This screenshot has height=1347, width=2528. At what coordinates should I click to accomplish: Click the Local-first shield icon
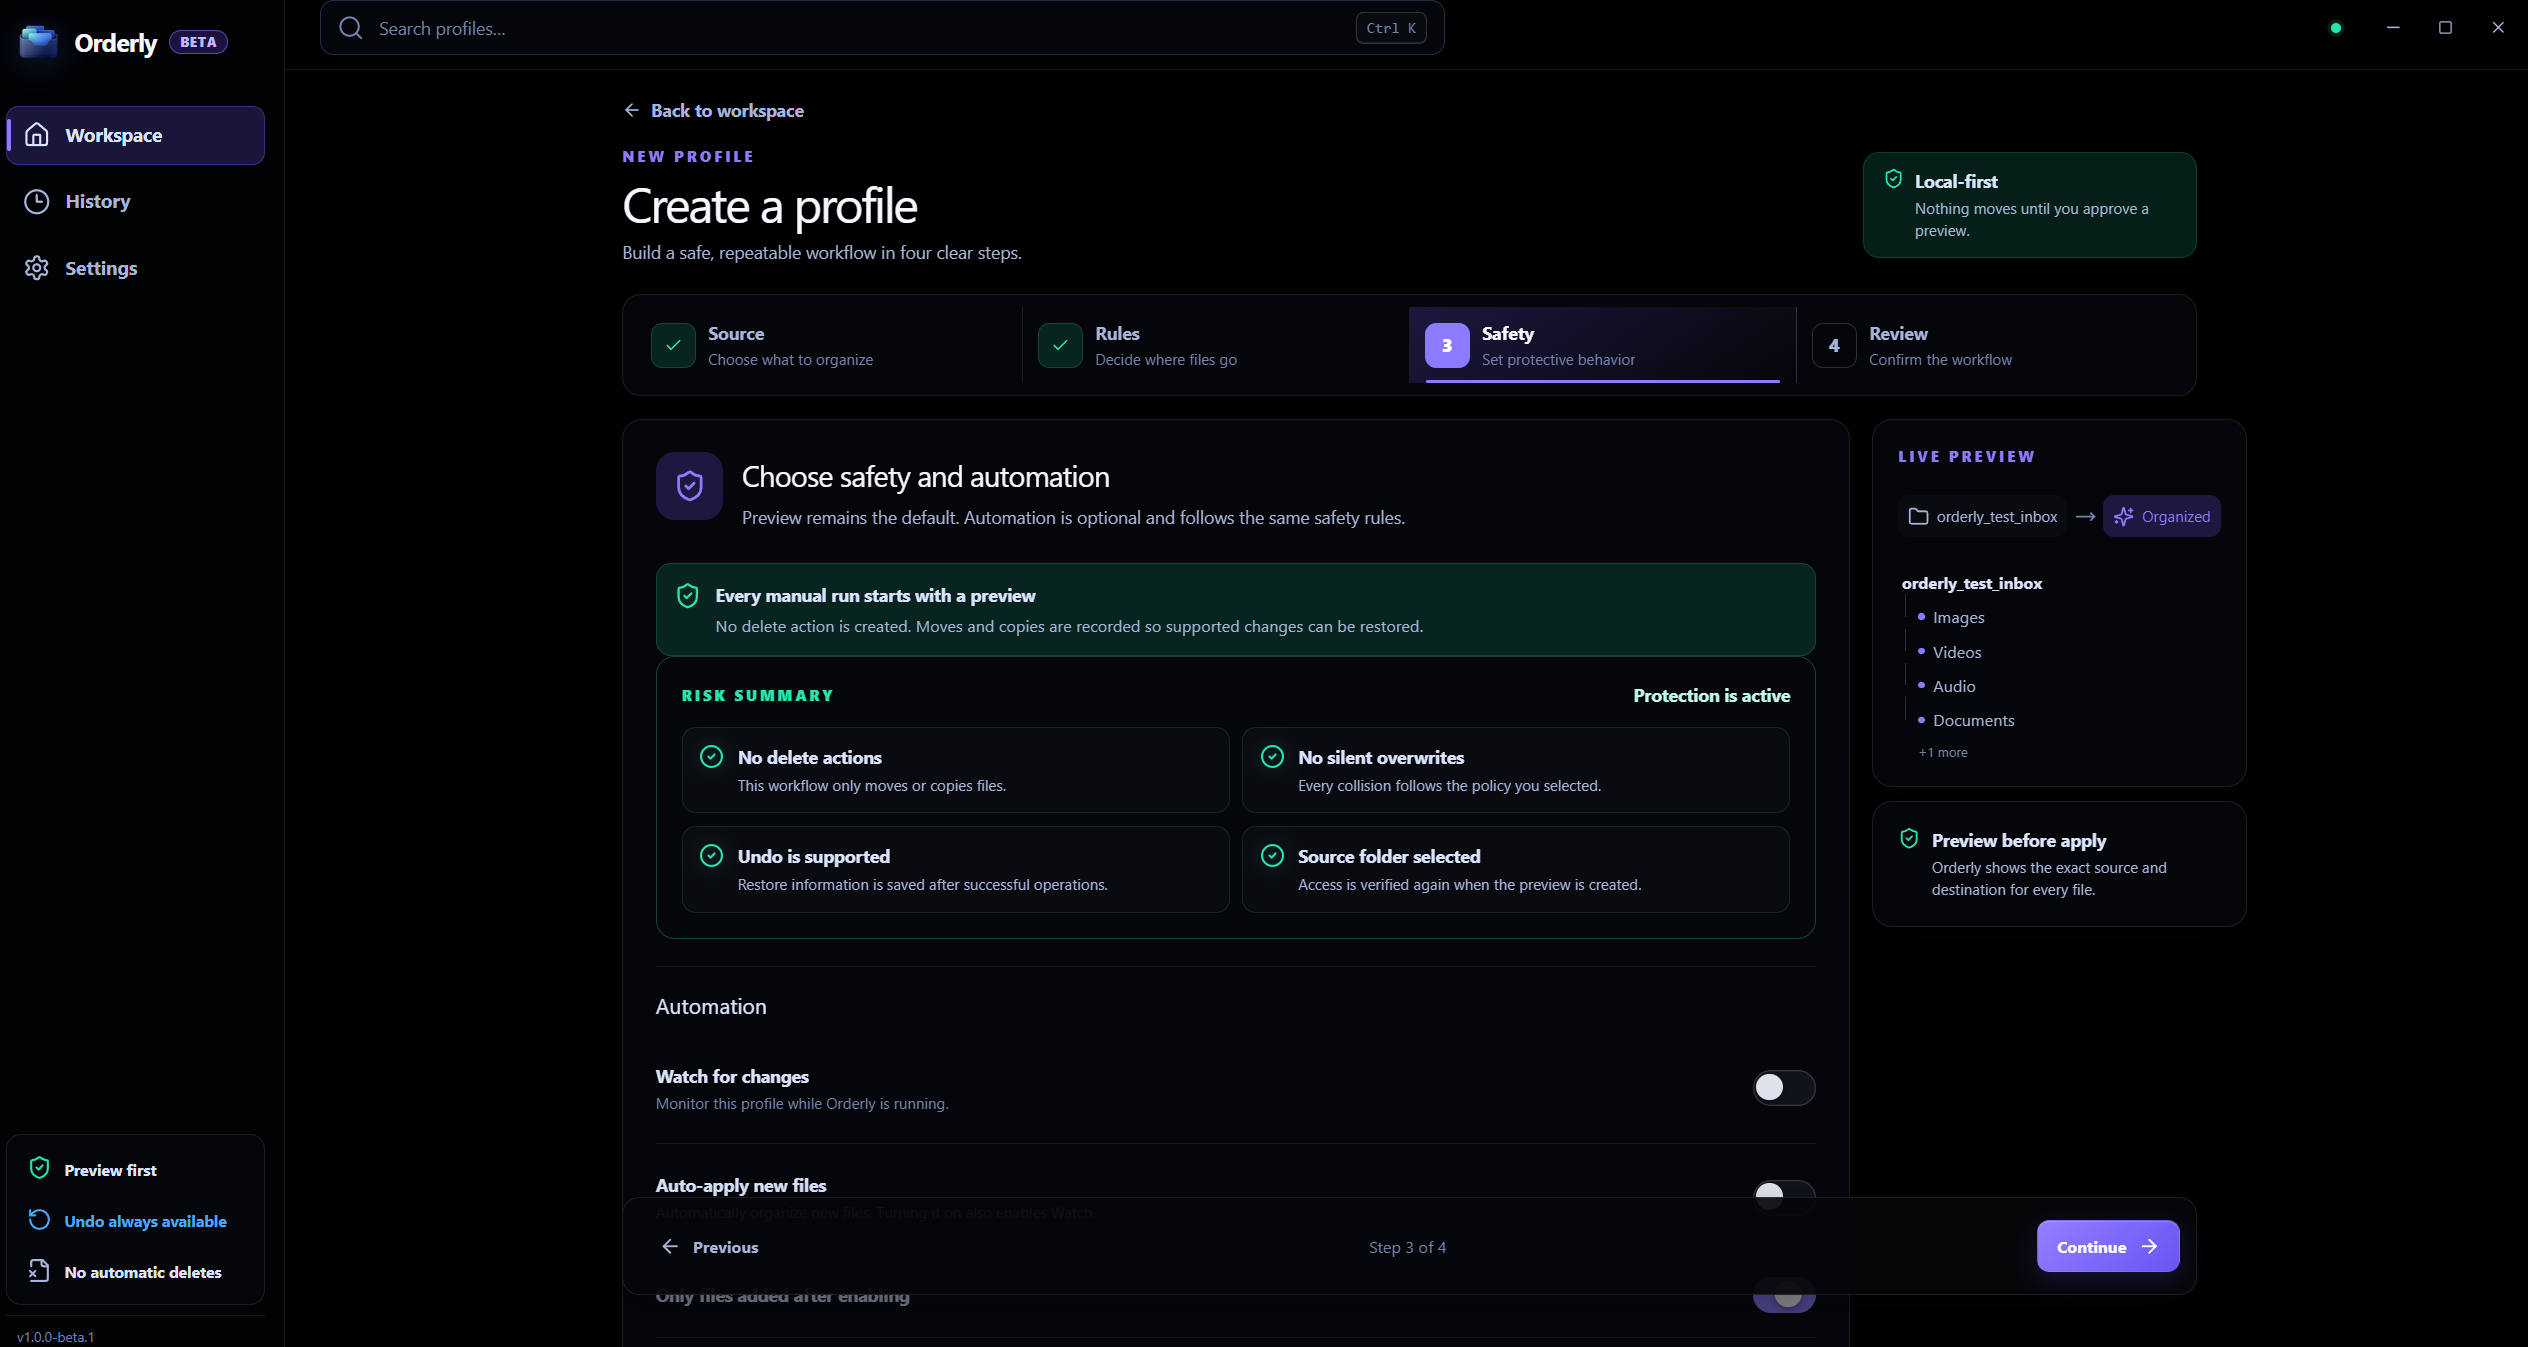point(1893,180)
